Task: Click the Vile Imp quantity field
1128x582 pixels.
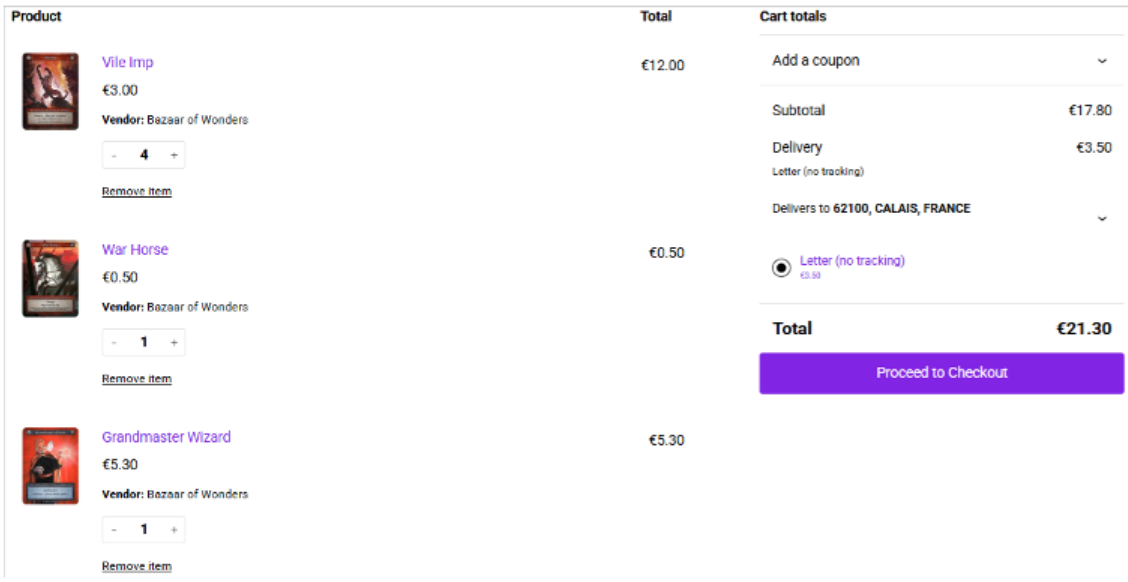Action: coord(144,155)
